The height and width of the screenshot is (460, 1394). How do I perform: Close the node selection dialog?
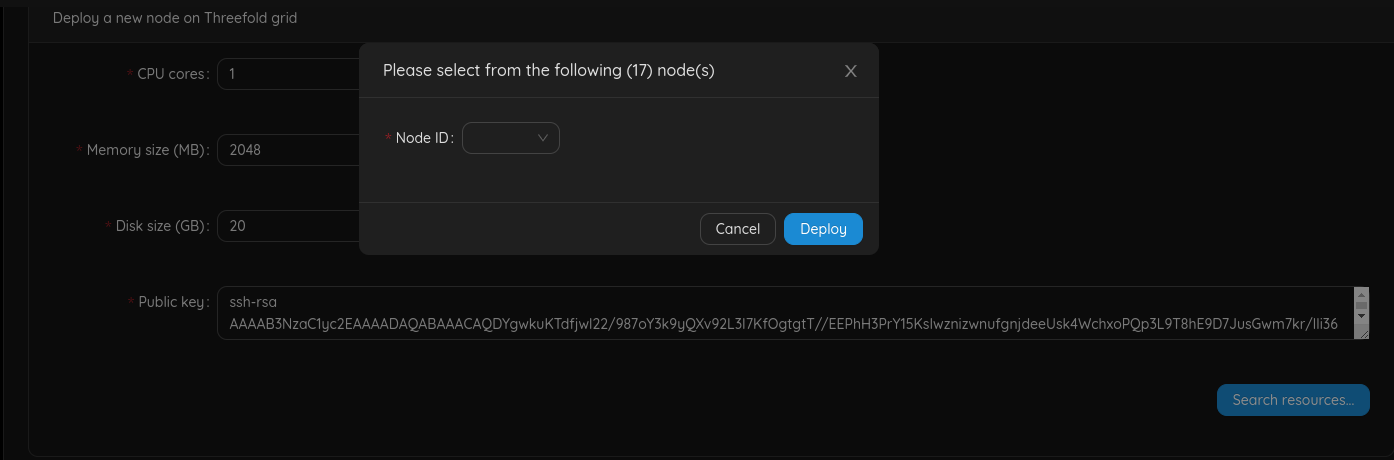click(851, 71)
